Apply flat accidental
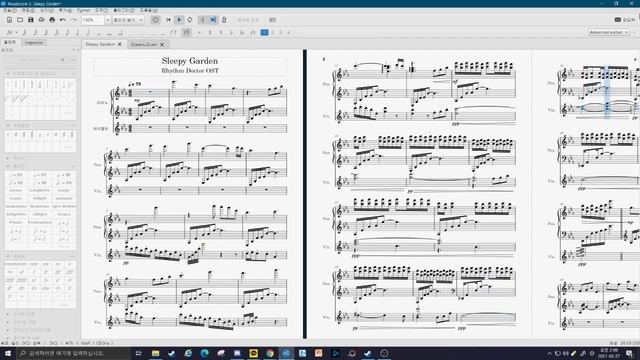 point(231,32)
